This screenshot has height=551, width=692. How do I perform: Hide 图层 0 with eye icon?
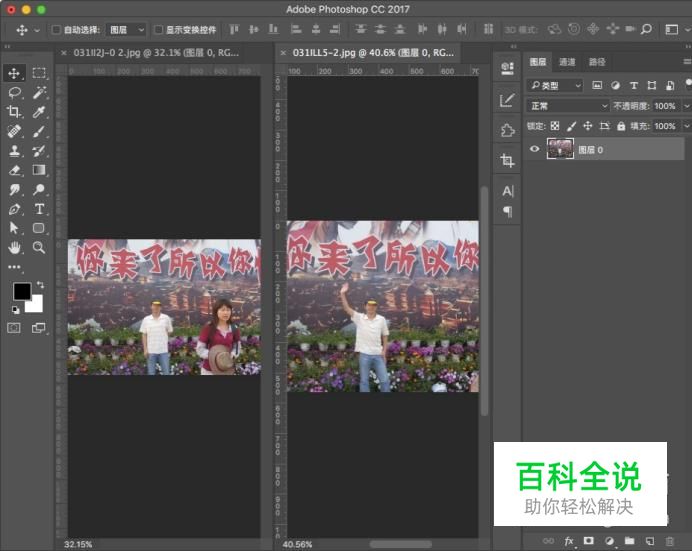[534, 149]
